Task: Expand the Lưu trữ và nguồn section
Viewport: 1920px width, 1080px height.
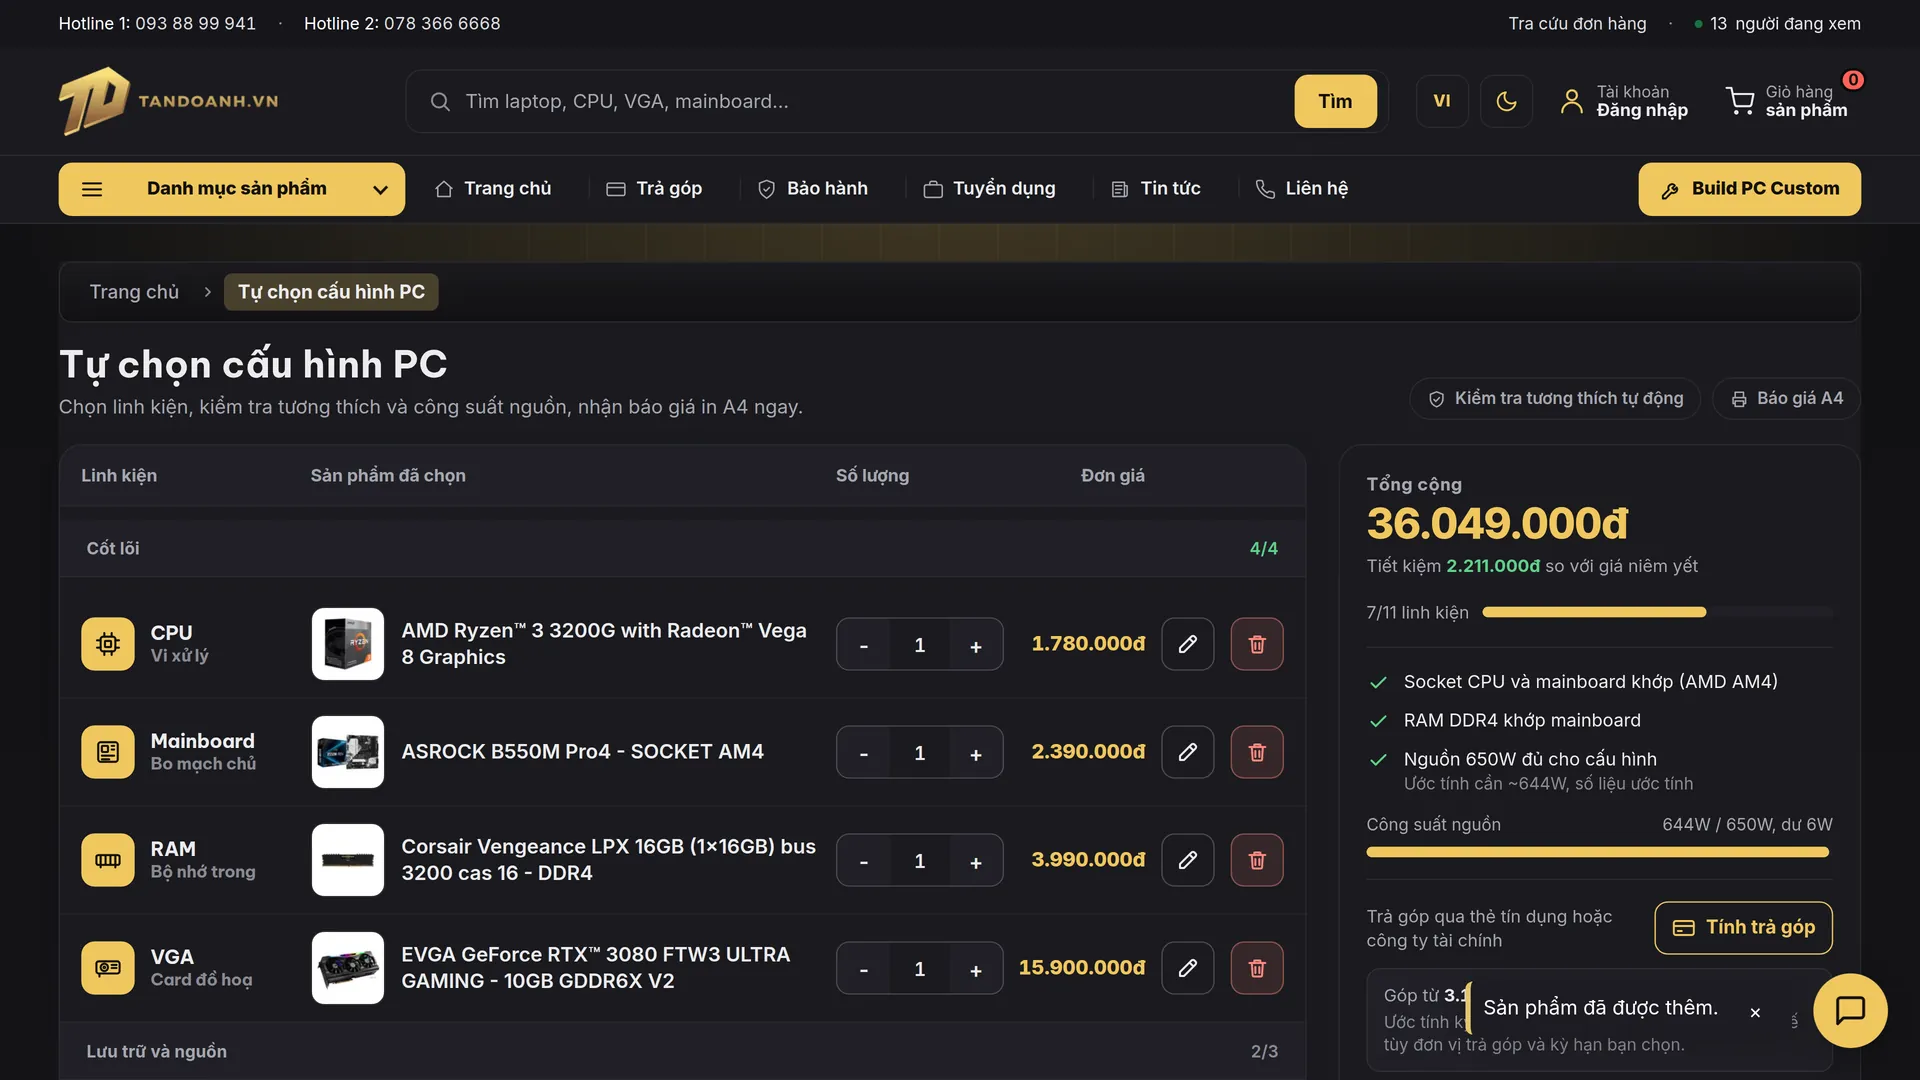Action: [x=682, y=1051]
